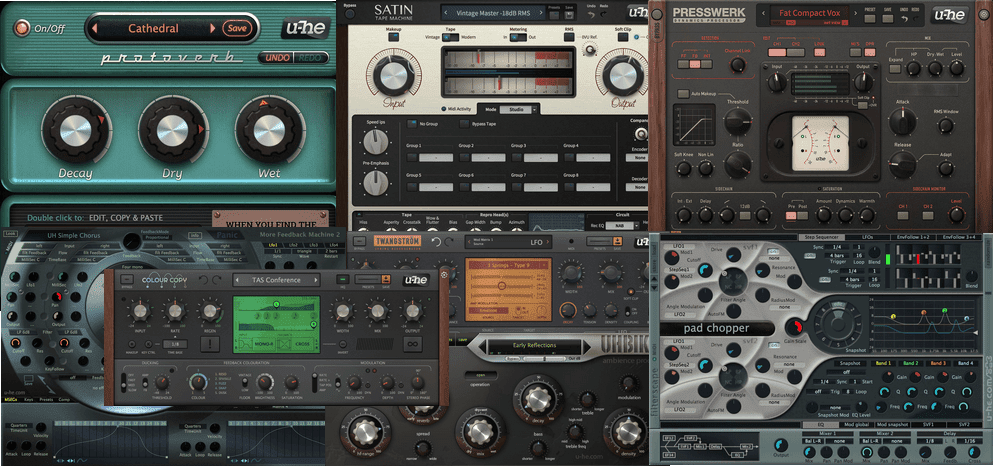Viewport: 993px width, 466px height.
Task: Select Band 2 tab in Filterscape EQ
Action: pos(910,363)
